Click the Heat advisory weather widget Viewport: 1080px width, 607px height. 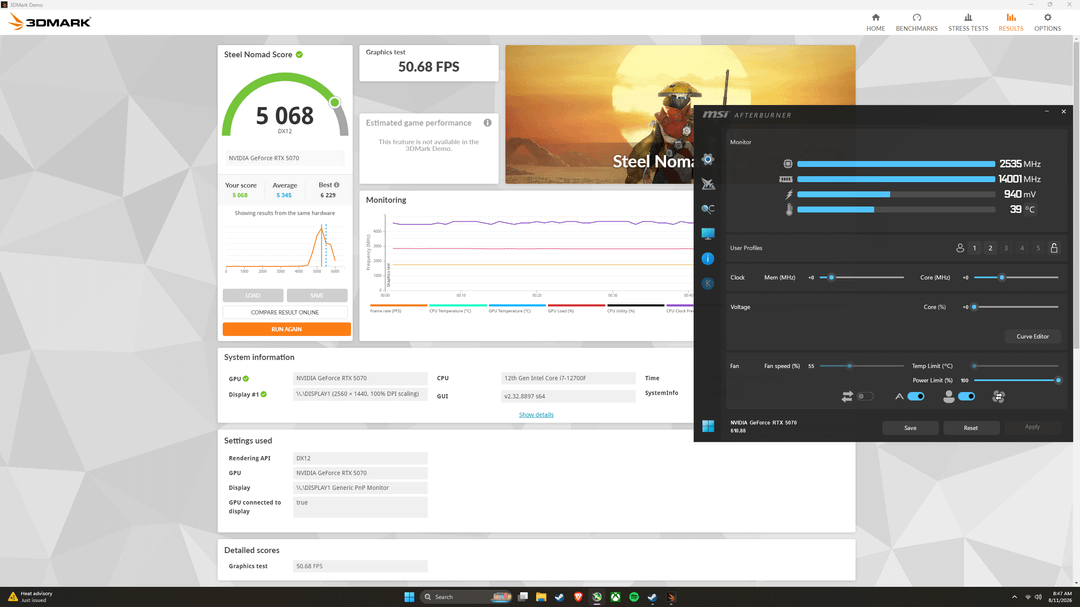31,597
